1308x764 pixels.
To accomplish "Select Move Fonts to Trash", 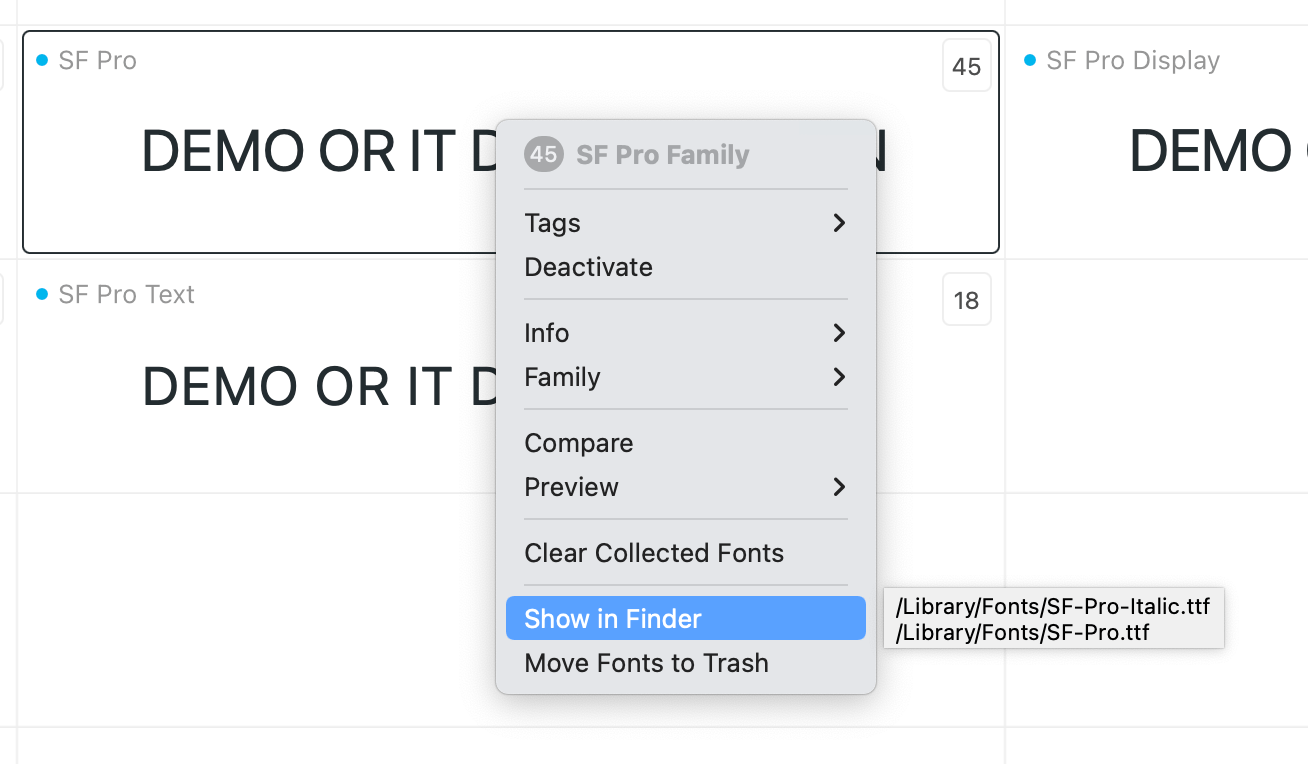I will pyautogui.click(x=646, y=663).
